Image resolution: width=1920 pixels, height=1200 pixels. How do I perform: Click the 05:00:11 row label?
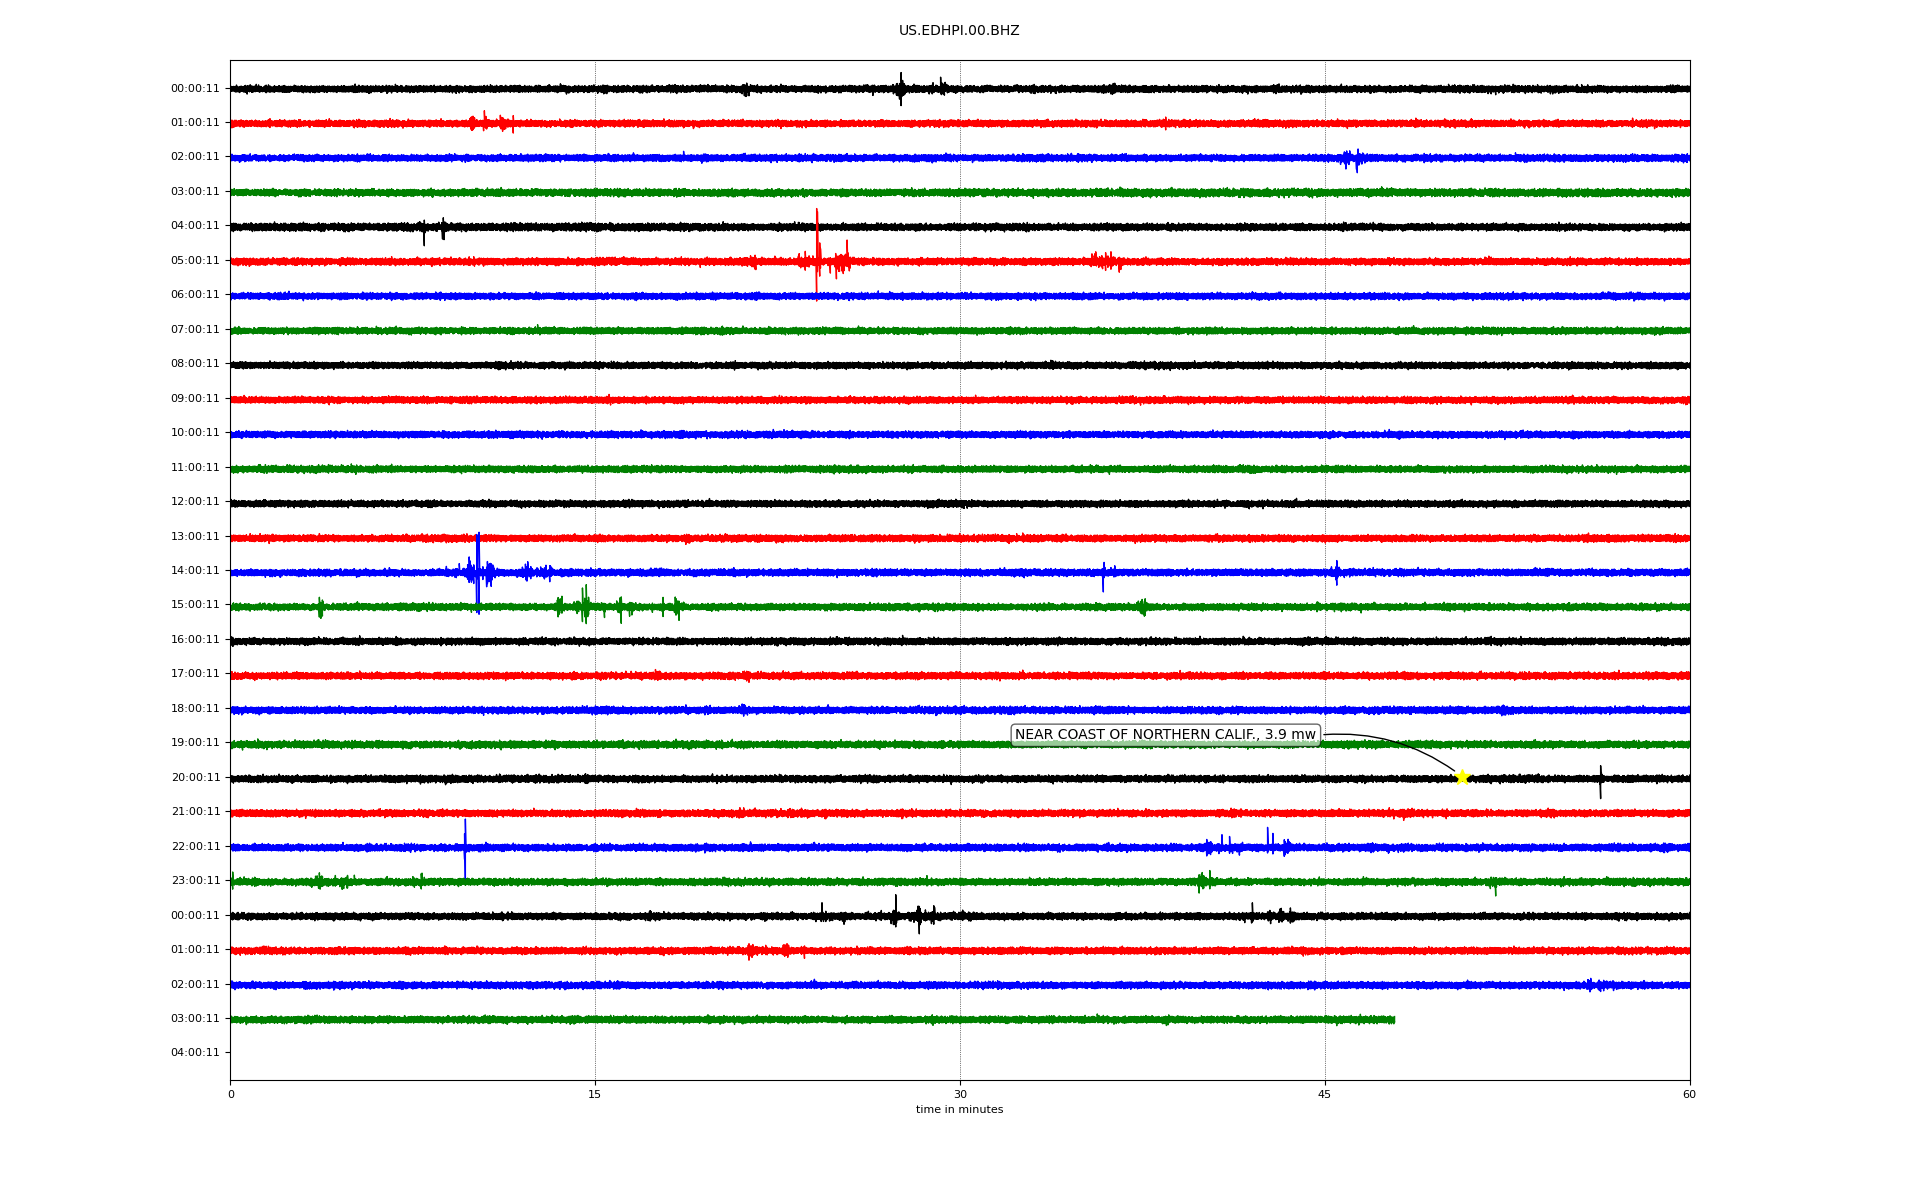click(x=195, y=261)
